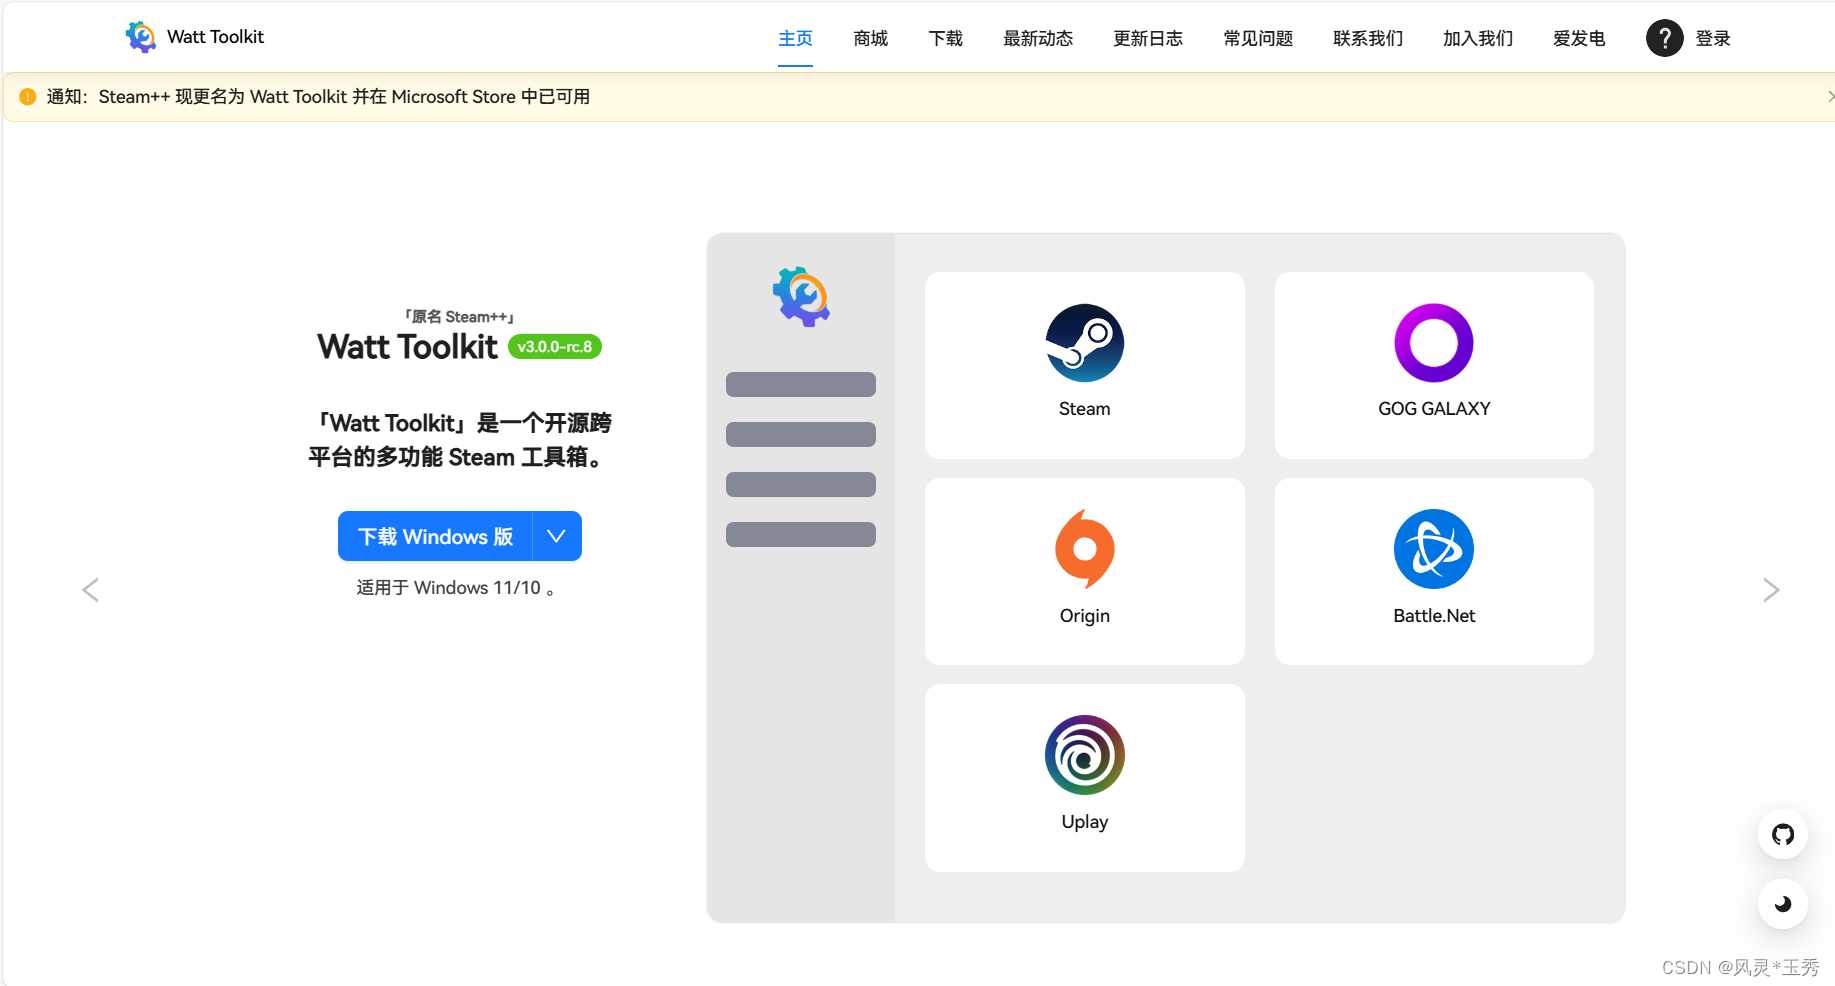Image resolution: width=1835 pixels, height=986 pixels.
Task: Open the 爱发电 menu item
Action: click(x=1579, y=39)
